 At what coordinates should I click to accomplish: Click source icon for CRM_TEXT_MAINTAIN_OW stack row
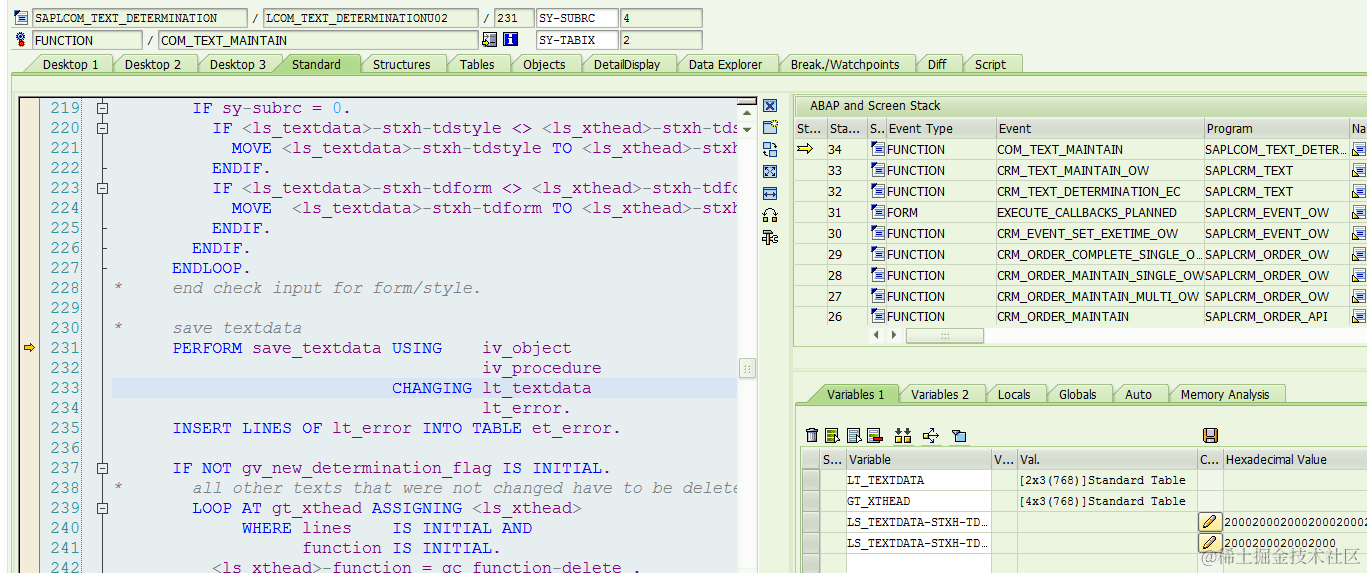coord(878,170)
